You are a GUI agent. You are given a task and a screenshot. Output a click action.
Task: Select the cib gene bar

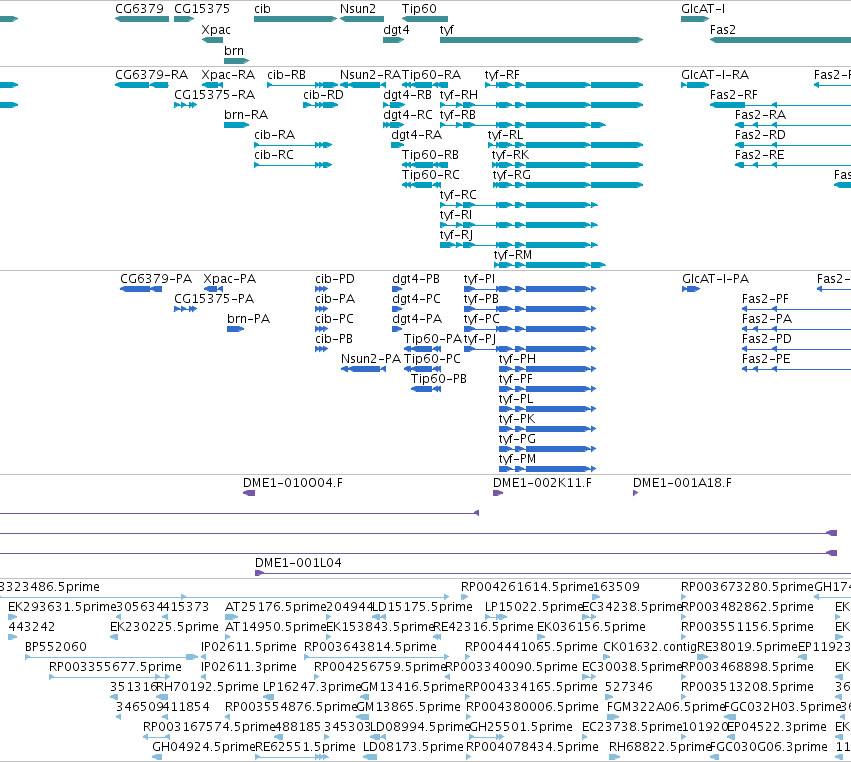(296, 19)
